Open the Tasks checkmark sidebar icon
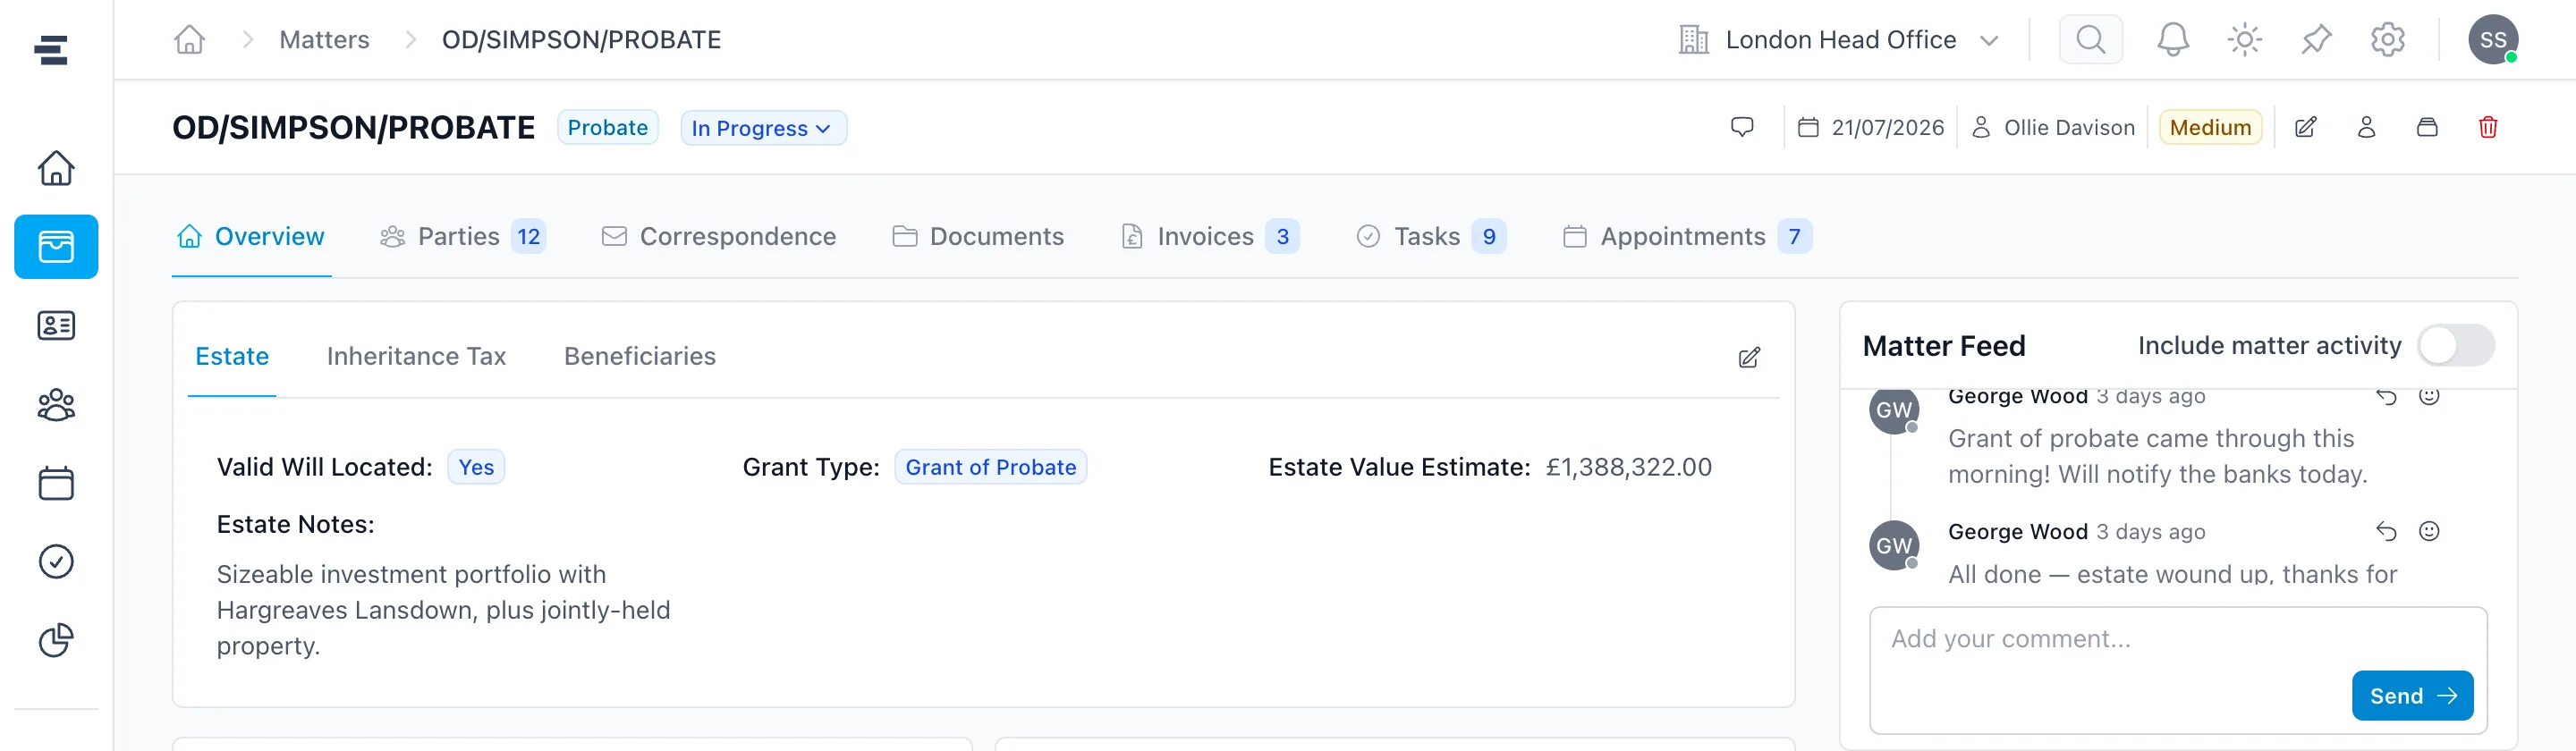The height and width of the screenshot is (751, 2576). [x=56, y=562]
